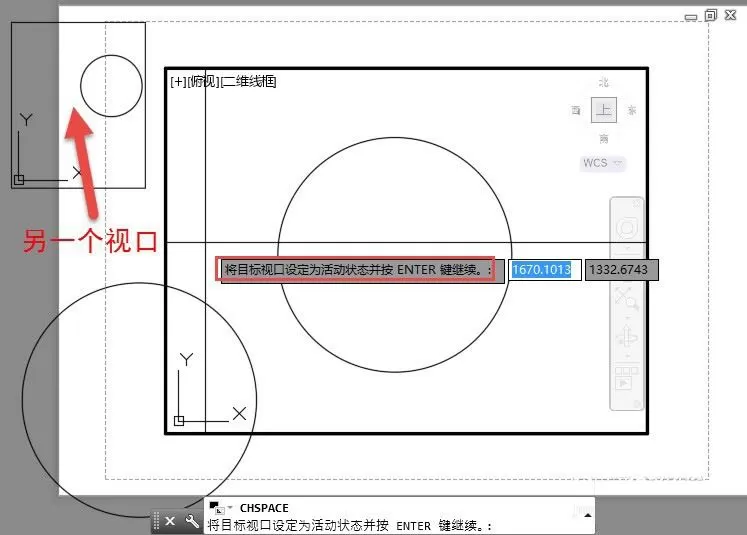Click the ViewCube east direction 东
This screenshot has width=747, height=535.
[x=632, y=111]
